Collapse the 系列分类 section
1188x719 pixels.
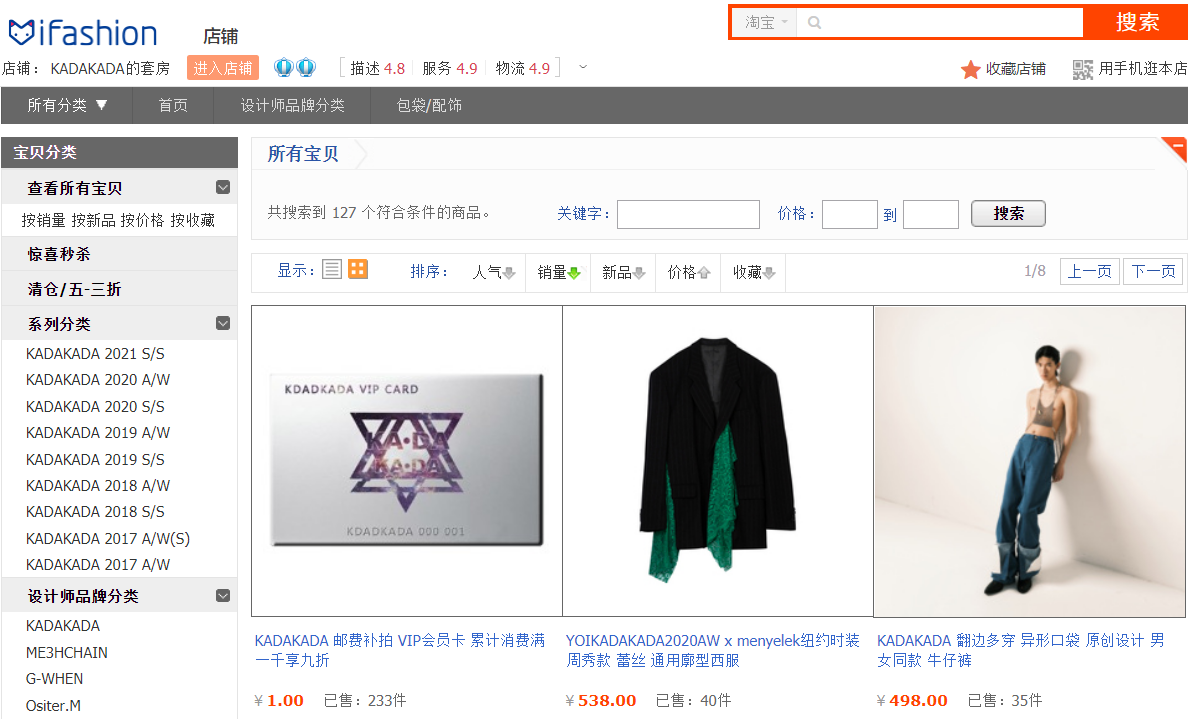223,324
